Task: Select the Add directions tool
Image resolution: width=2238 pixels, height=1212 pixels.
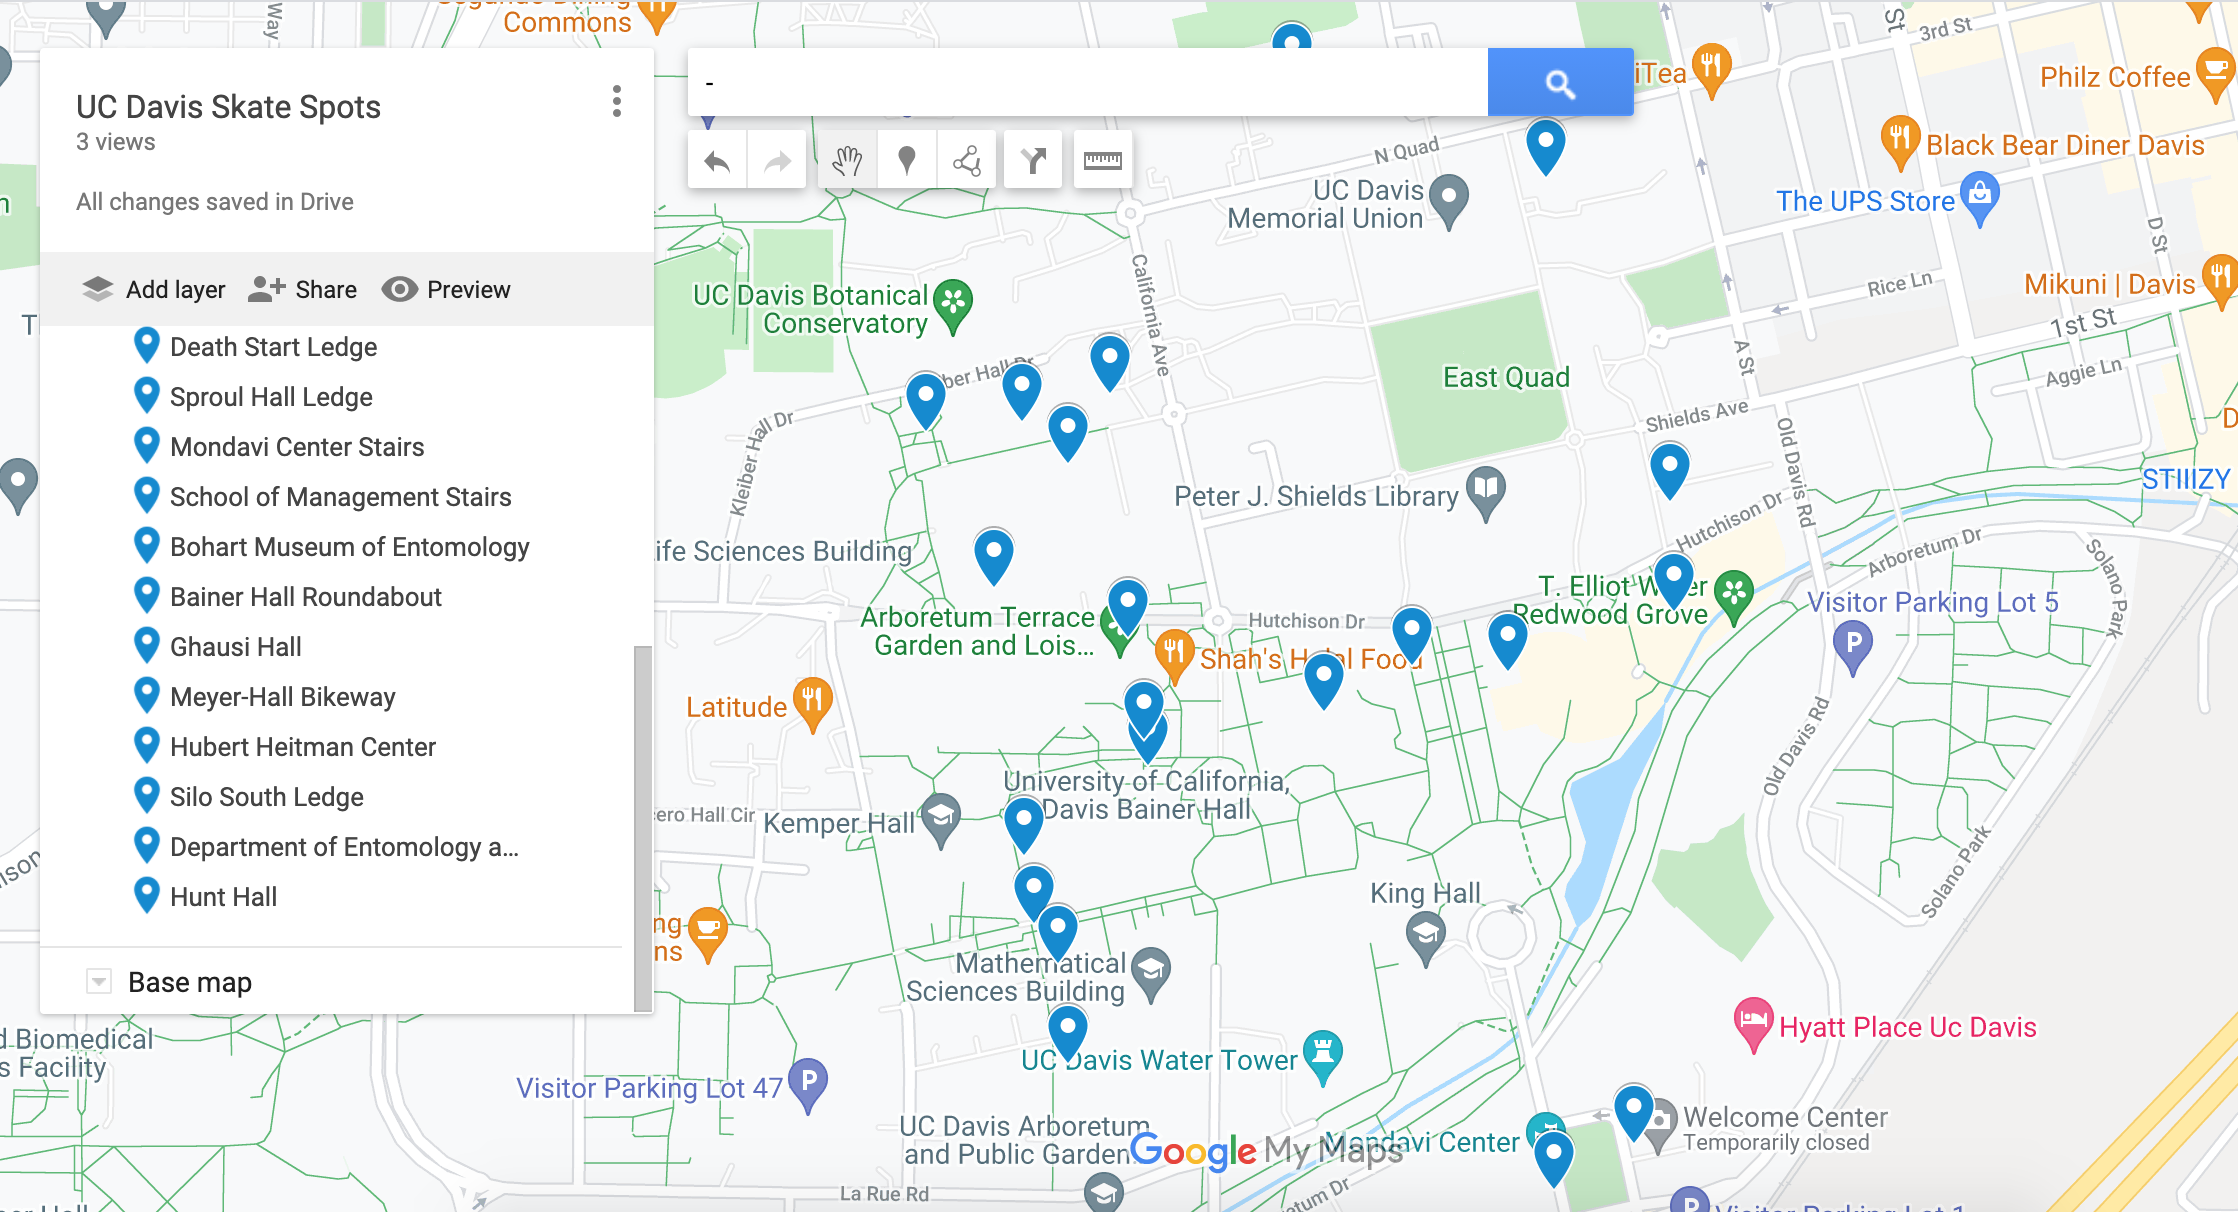Action: (1033, 160)
